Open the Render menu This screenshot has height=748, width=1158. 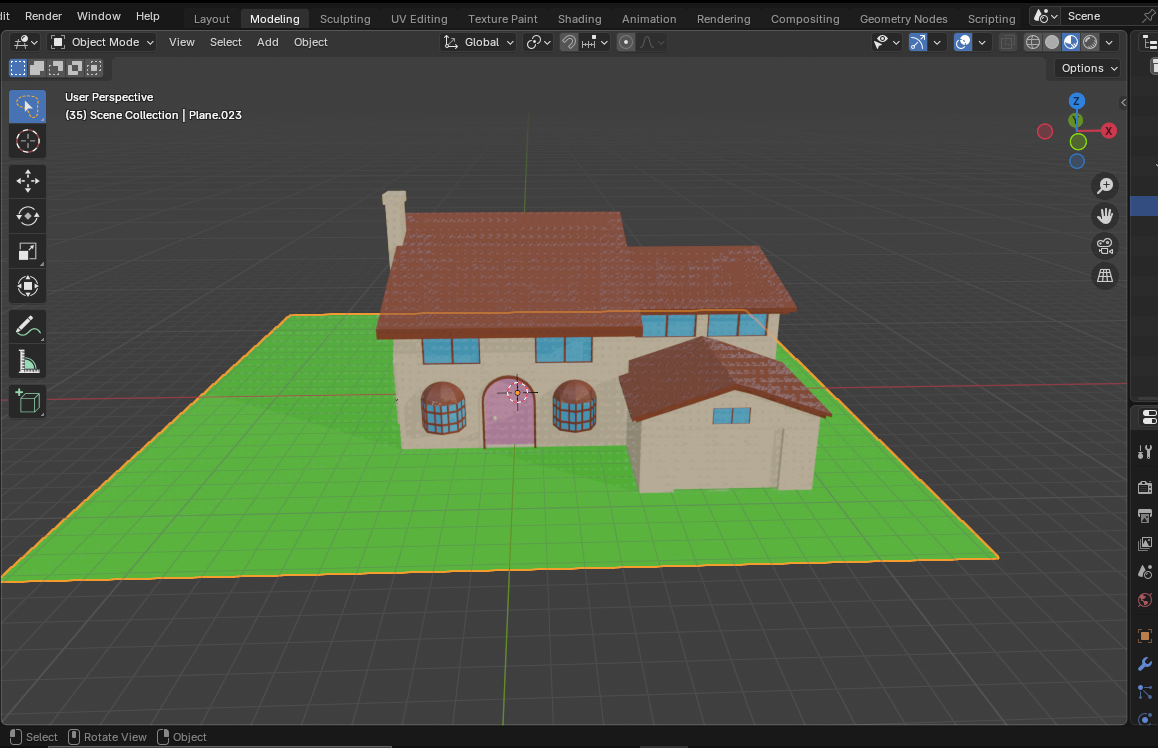44,16
